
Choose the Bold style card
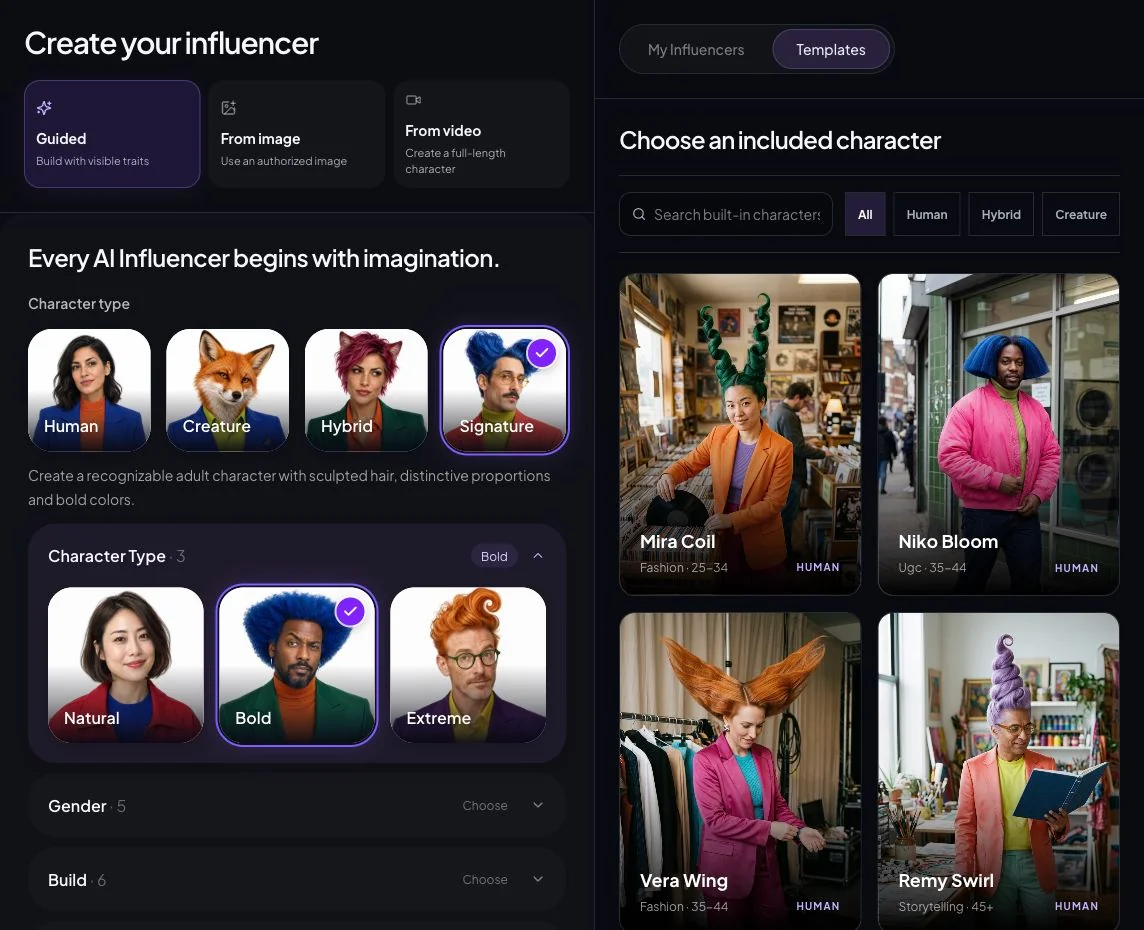(x=297, y=665)
